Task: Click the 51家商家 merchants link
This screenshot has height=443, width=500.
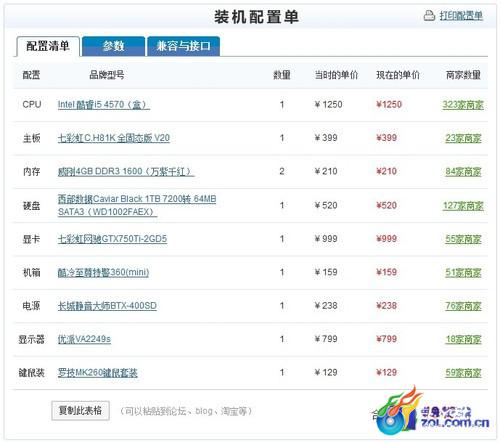Action: tap(463, 273)
